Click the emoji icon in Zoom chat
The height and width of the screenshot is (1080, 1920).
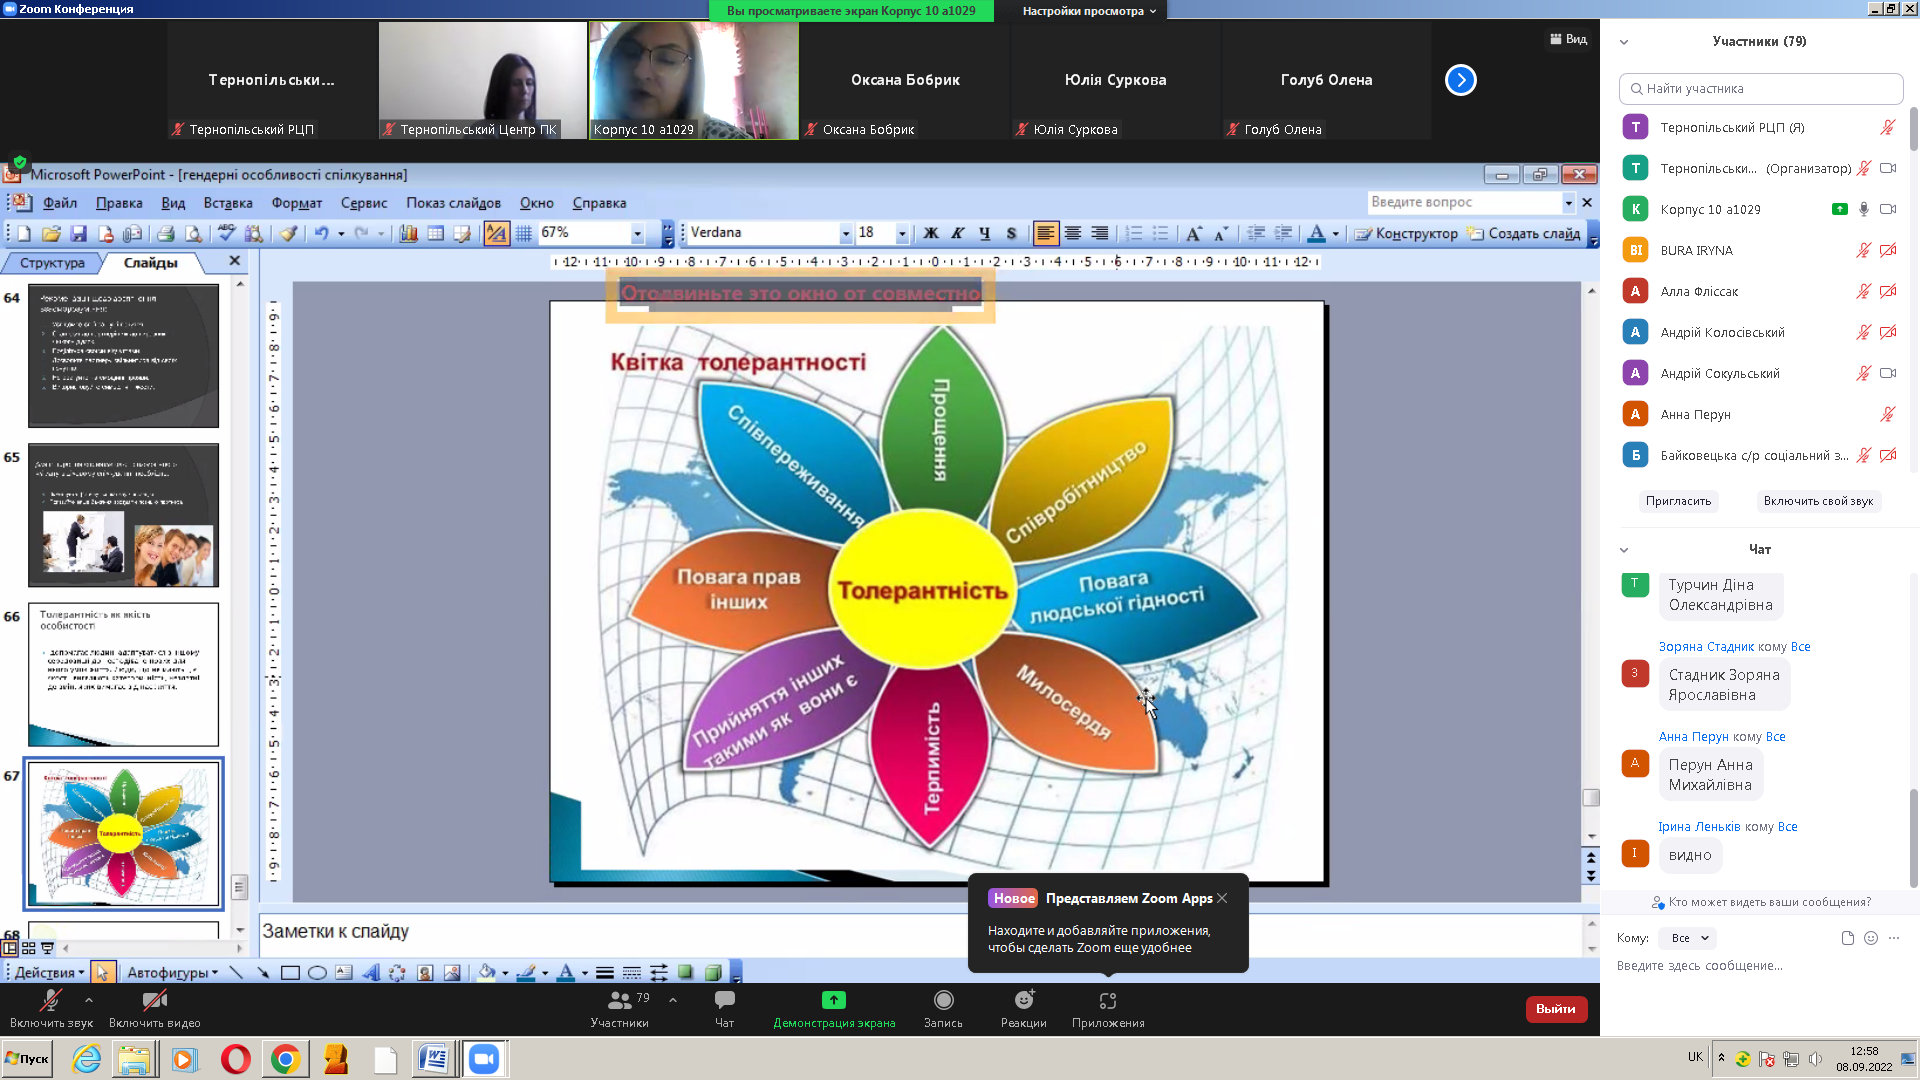[x=1871, y=938]
